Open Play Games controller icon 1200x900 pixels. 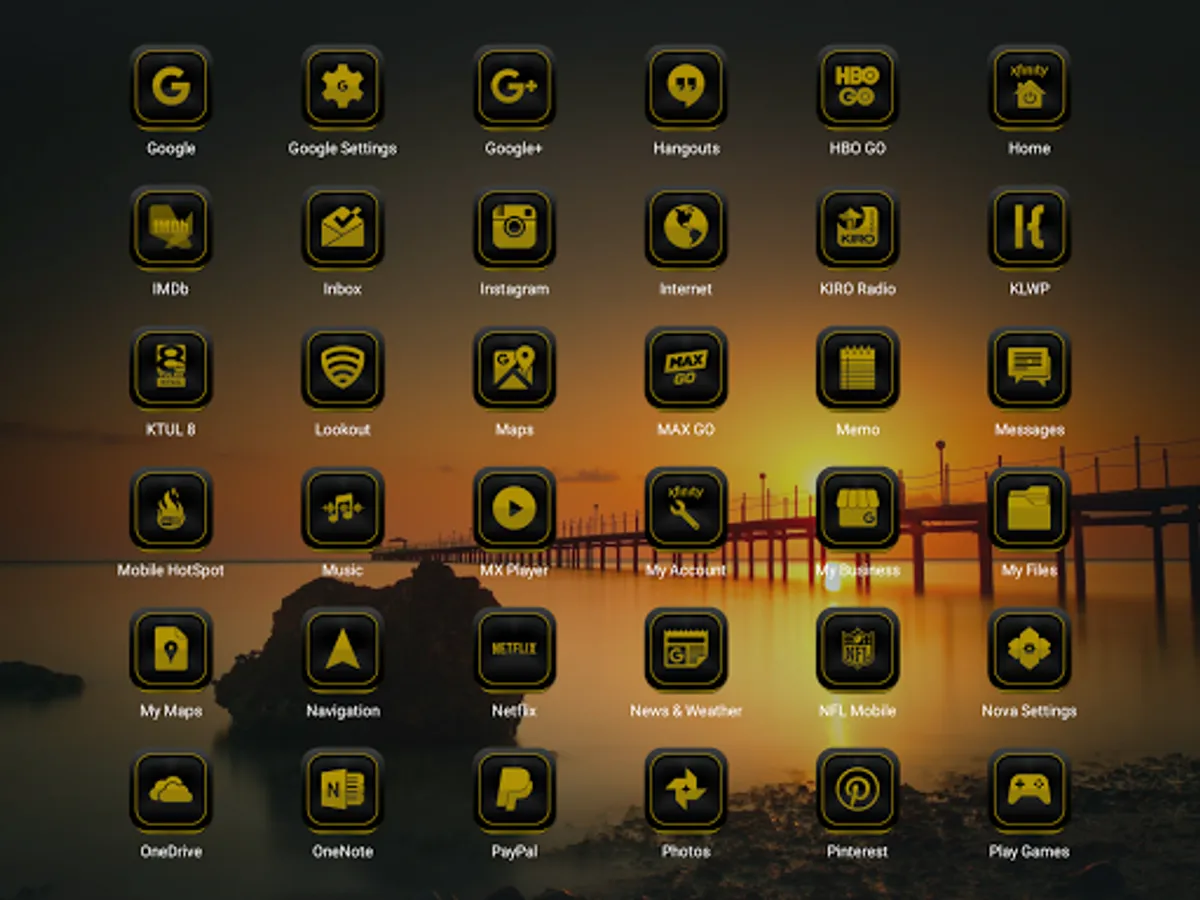pos(1029,791)
